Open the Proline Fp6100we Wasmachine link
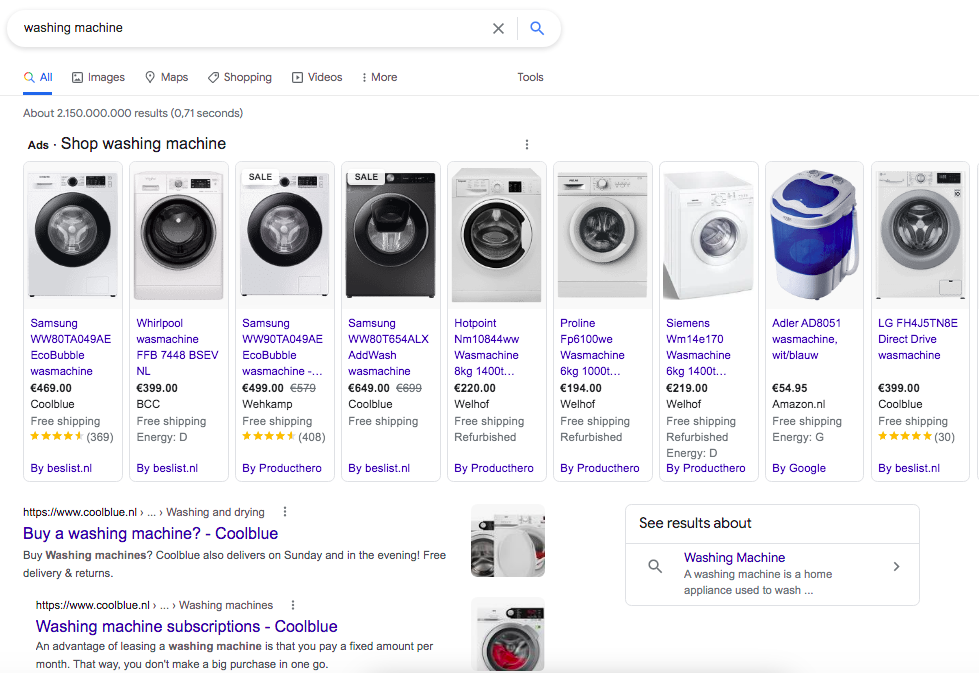979x673 pixels. (592, 347)
